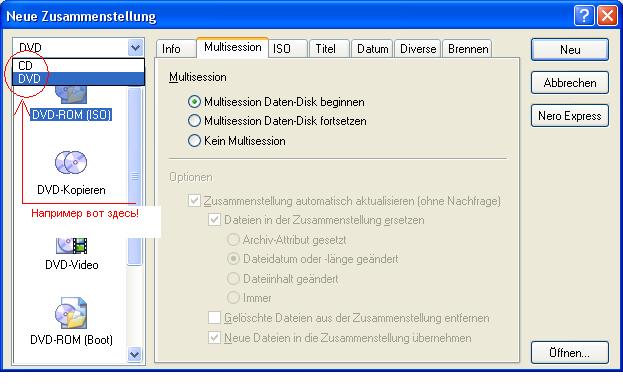Viewport: 623px width, 384px height.
Task: Select Dateiinhalt geändert radio button
Action: tap(233, 279)
